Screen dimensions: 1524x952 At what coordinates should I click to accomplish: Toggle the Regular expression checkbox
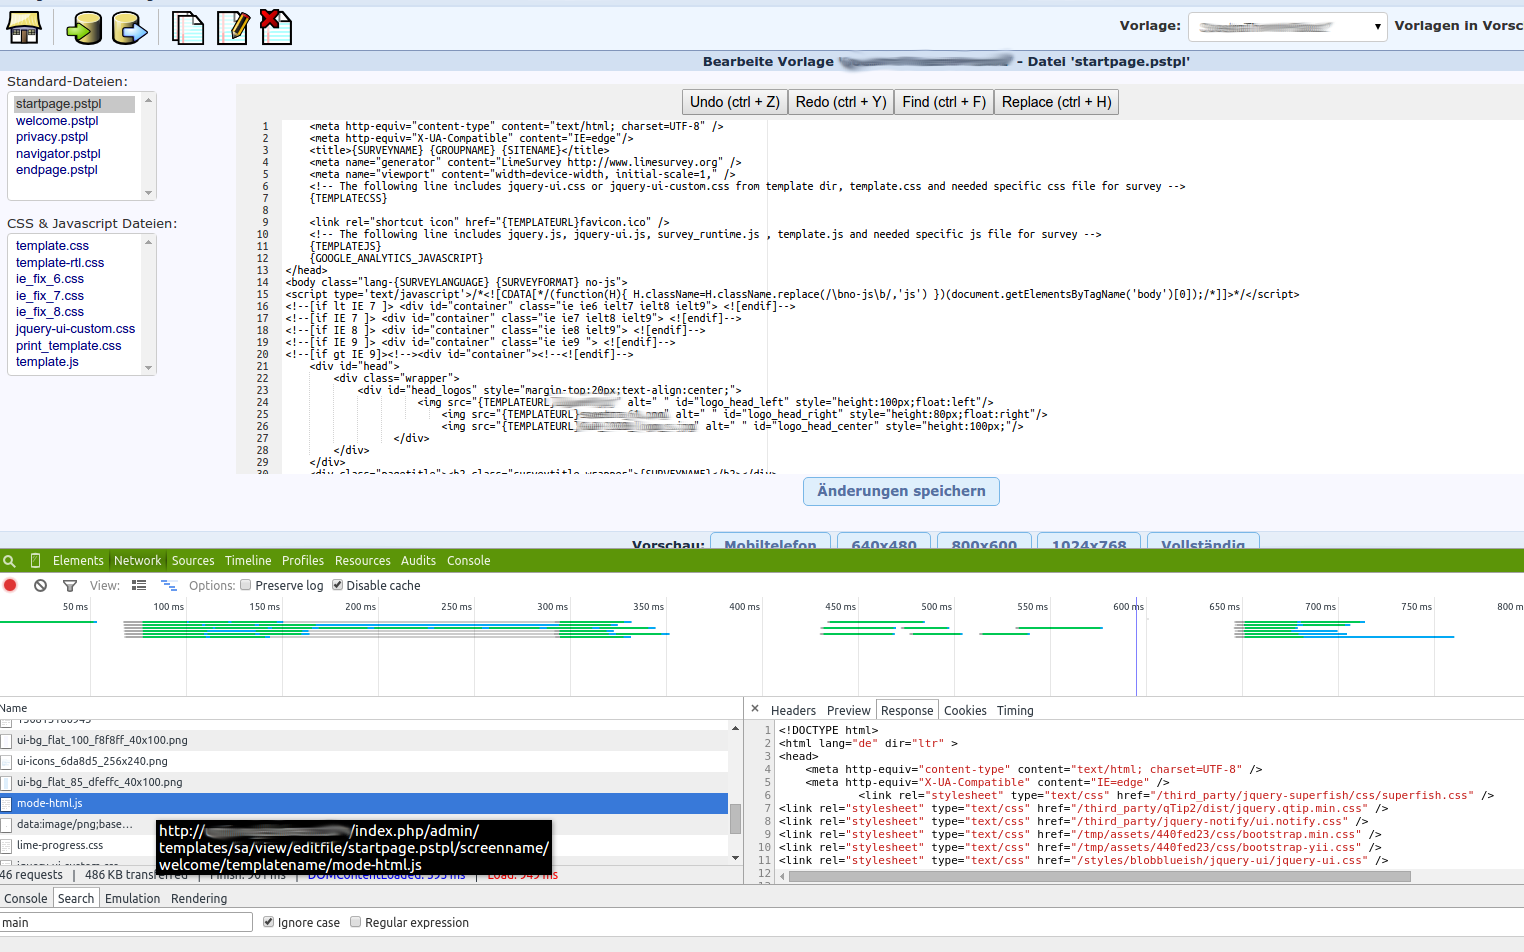click(355, 922)
